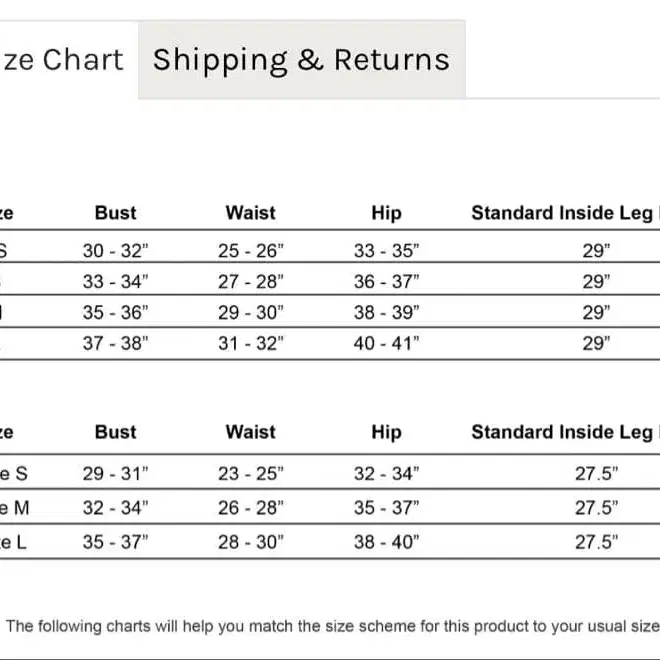The width and height of the screenshot is (660, 660).
Task: Click the first table's Waist column header
Action: 250,213
